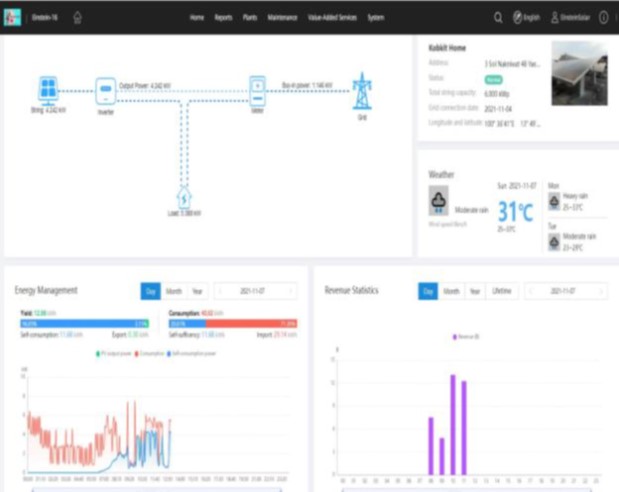Open the Maintenance menu
The image size is (619, 492).
click(x=285, y=17)
